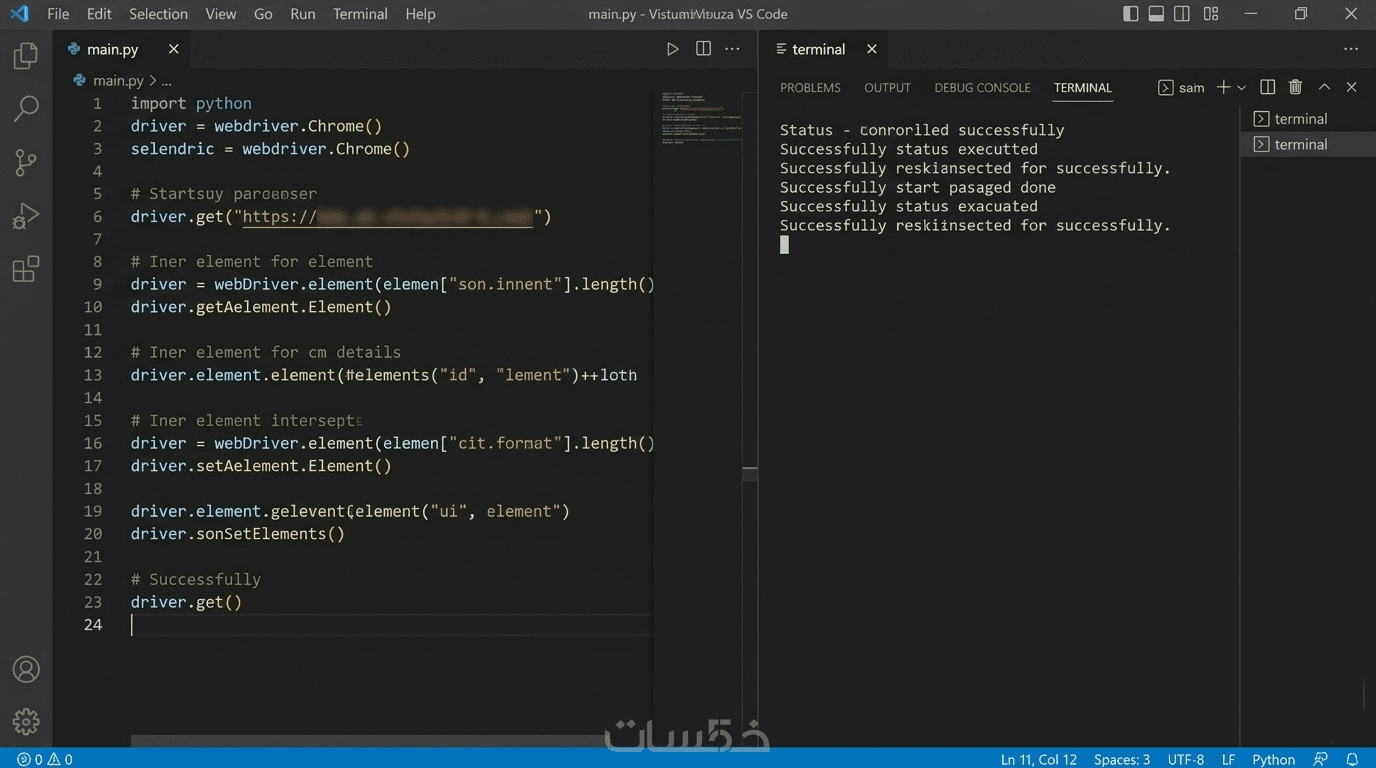The height and width of the screenshot is (768, 1376).
Task: Open the launch profile dropdown arrow
Action: (x=1242, y=88)
